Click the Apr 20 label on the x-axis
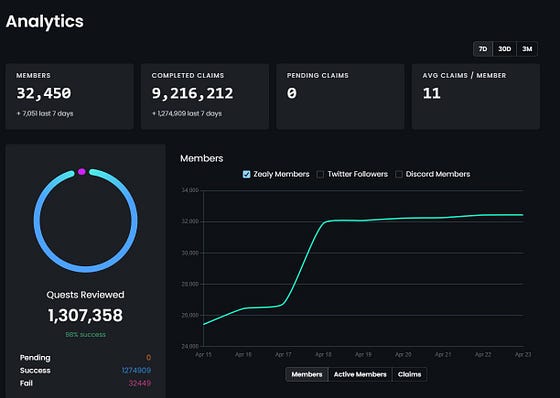Viewport: 560px width, 398px height. pyautogui.click(x=403, y=354)
